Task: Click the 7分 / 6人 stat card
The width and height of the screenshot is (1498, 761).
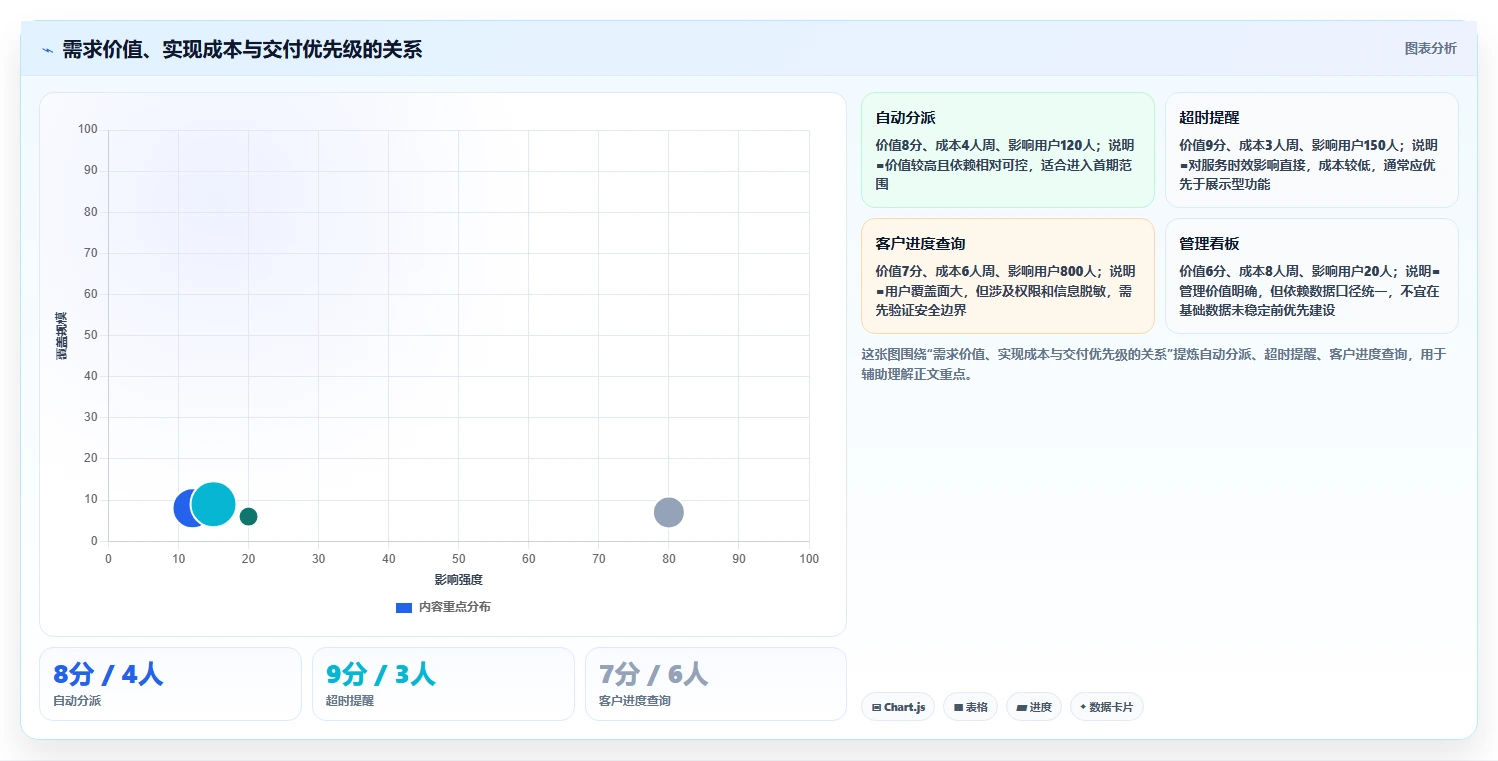Action: tap(716, 684)
